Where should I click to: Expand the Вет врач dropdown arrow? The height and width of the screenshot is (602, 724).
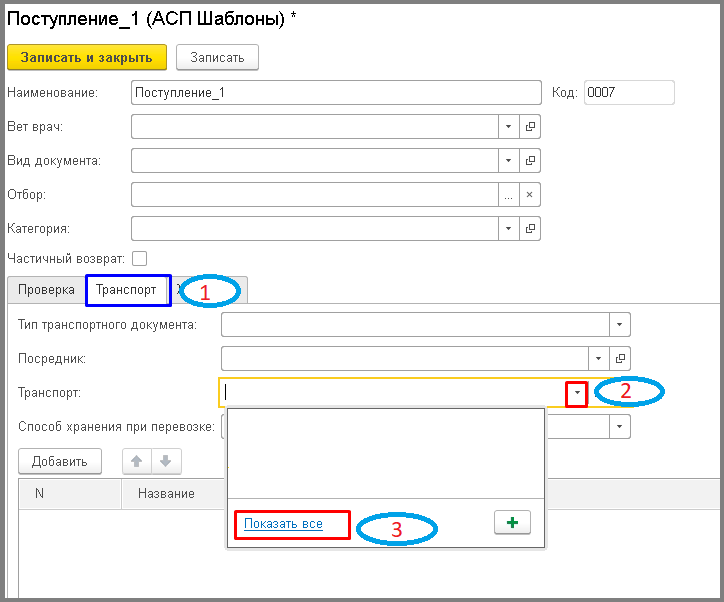[508, 126]
